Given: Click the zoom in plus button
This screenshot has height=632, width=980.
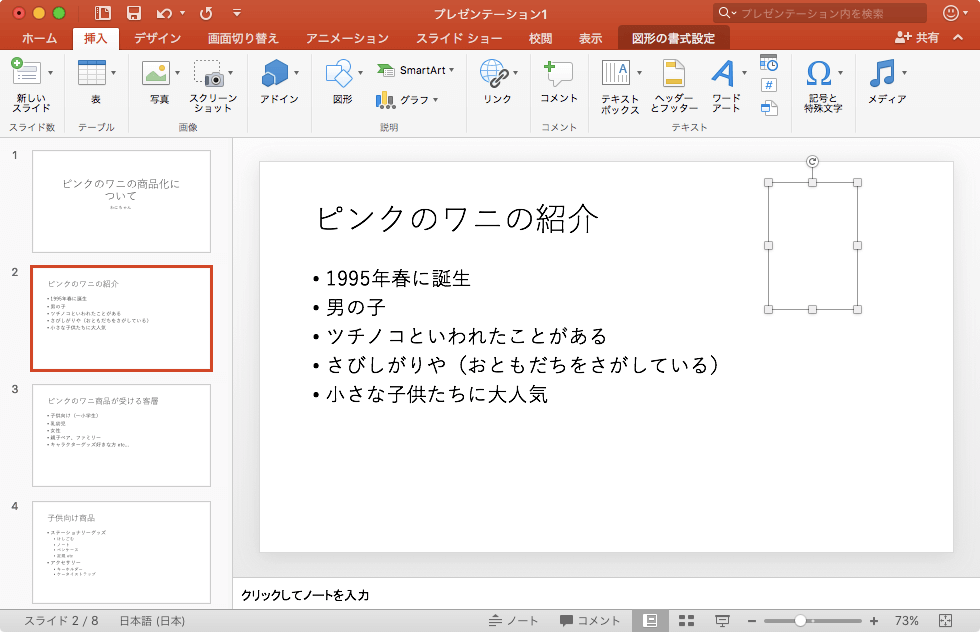Looking at the screenshot, I should pos(874,621).
